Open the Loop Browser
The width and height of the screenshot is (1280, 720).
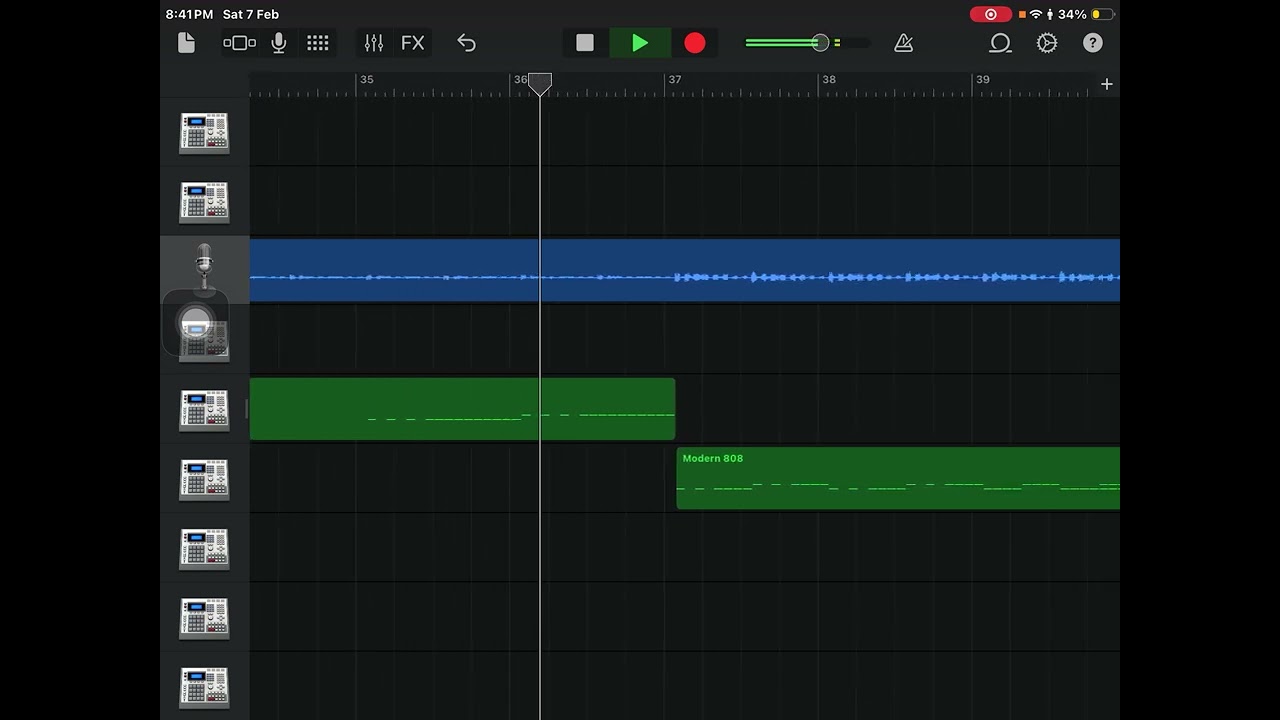pos(1000,43)
